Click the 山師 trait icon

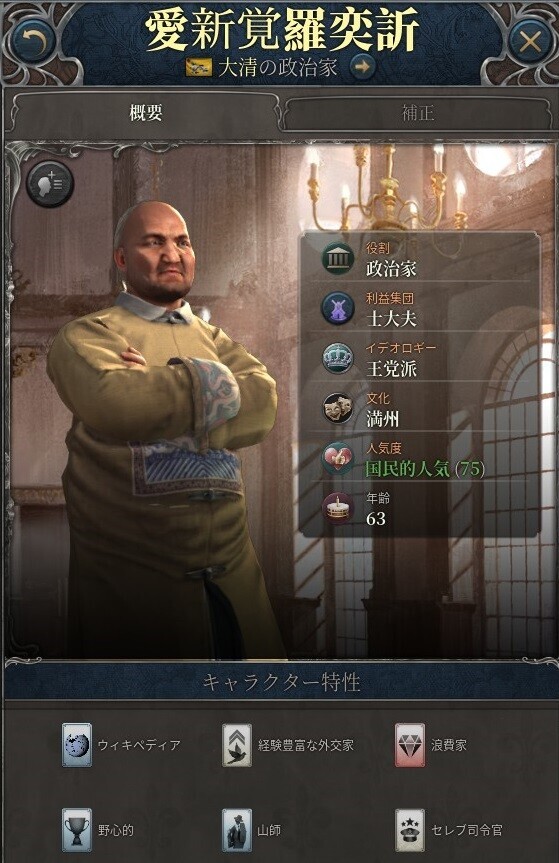tap(237, 829)
